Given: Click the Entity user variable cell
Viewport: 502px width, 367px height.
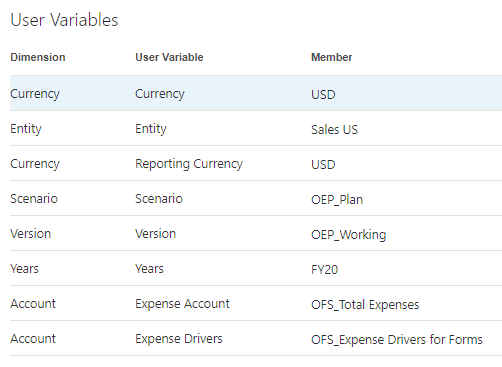Looking at the screenshot, I should (x=151, y=129).
